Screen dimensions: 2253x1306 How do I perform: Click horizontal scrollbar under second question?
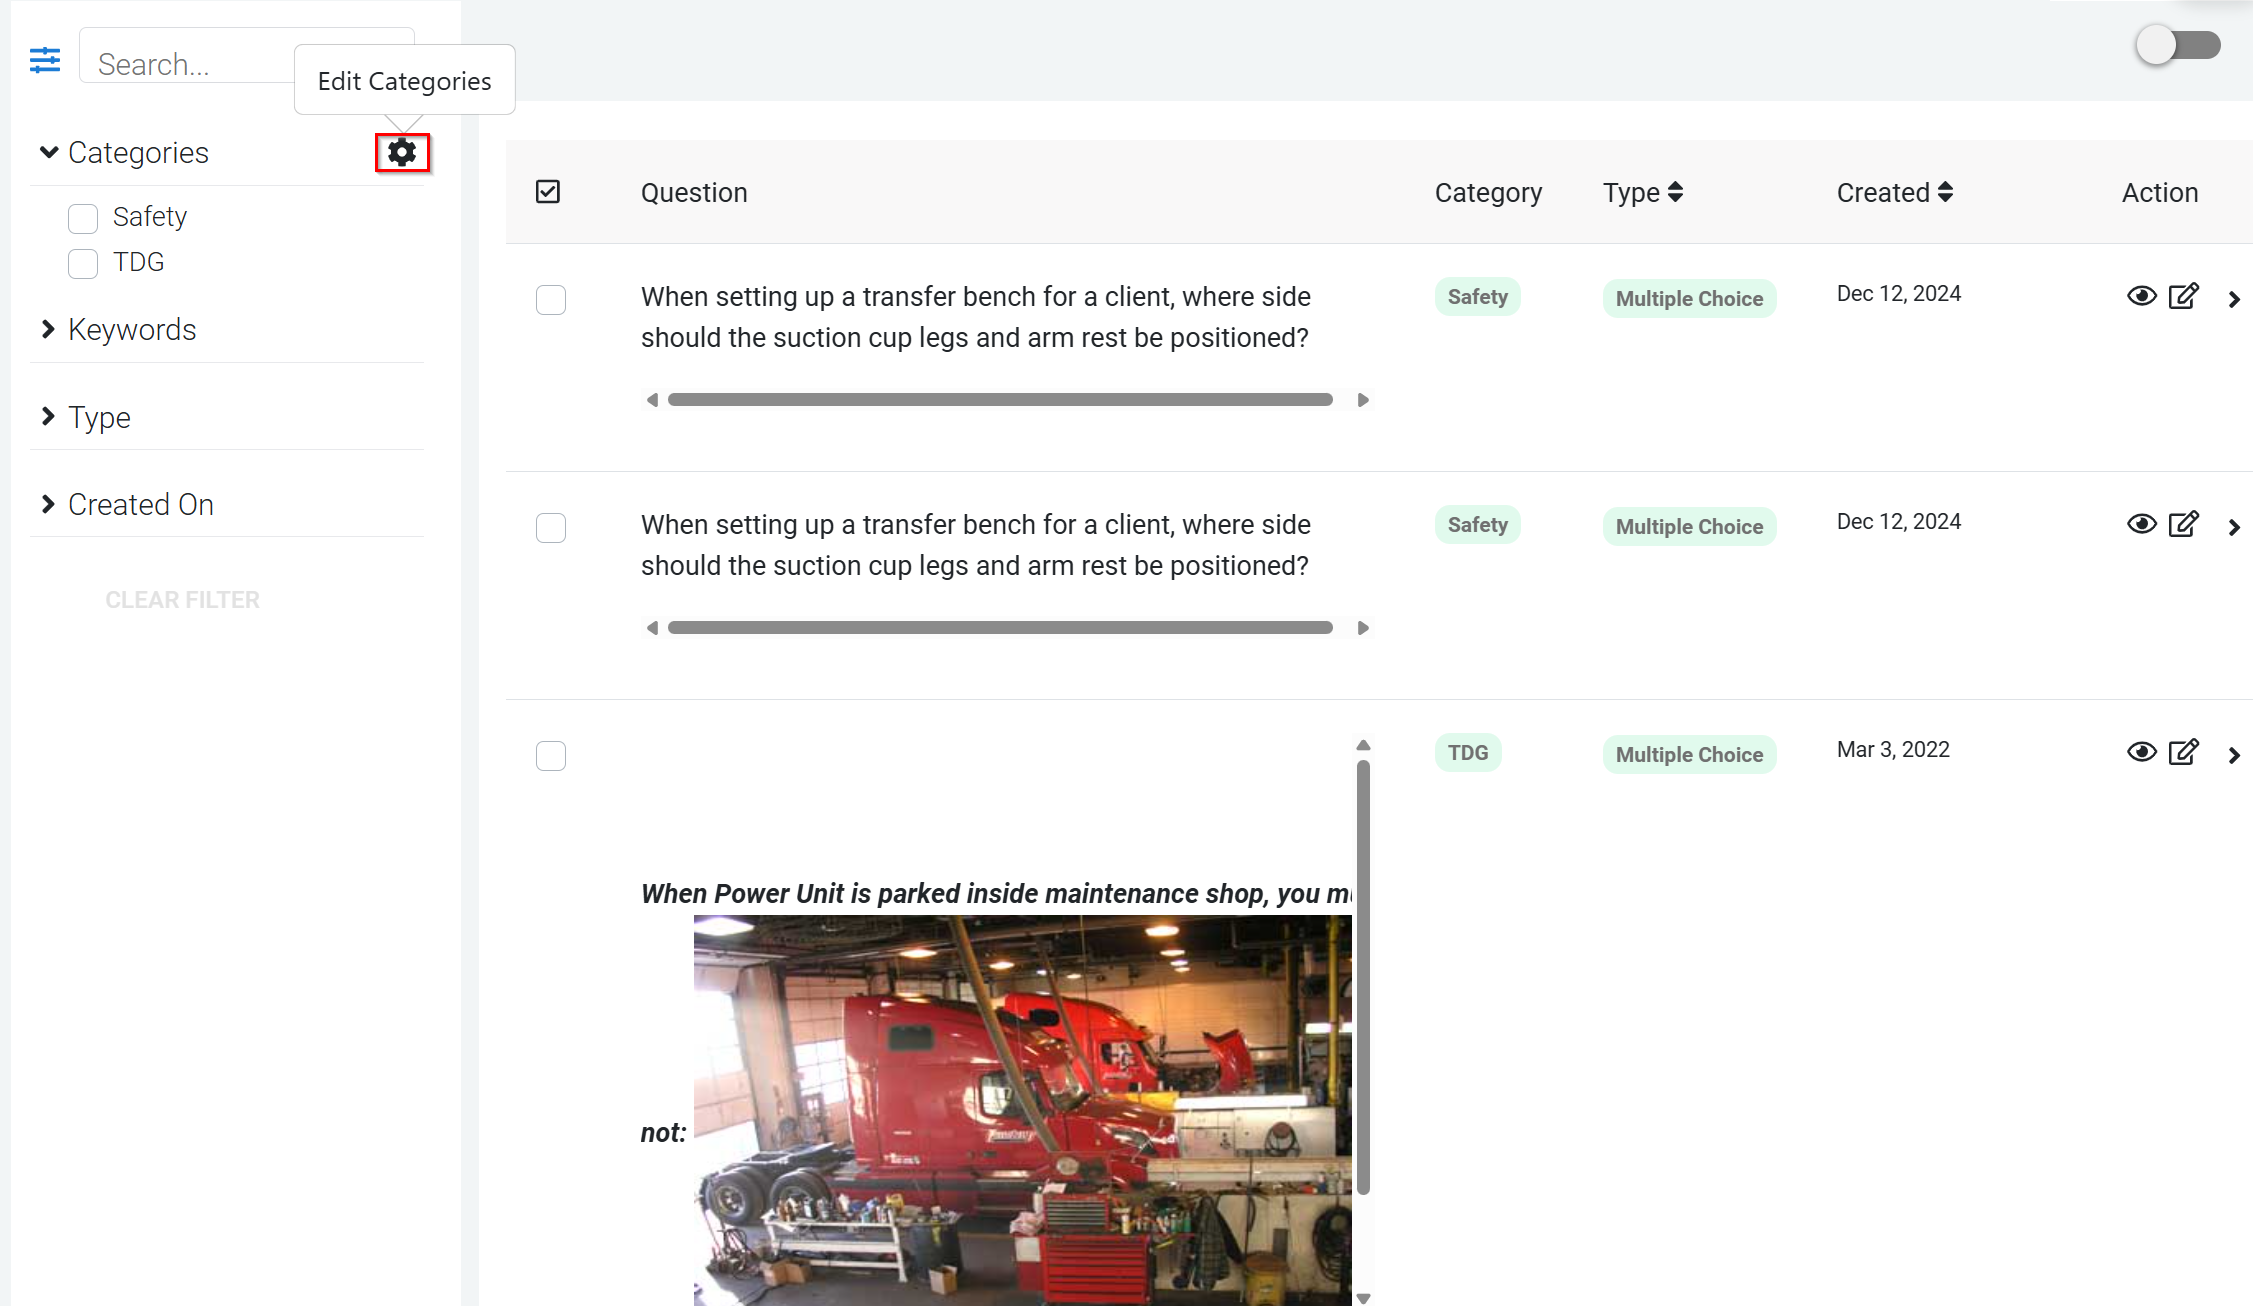(x=1000, y=628)
